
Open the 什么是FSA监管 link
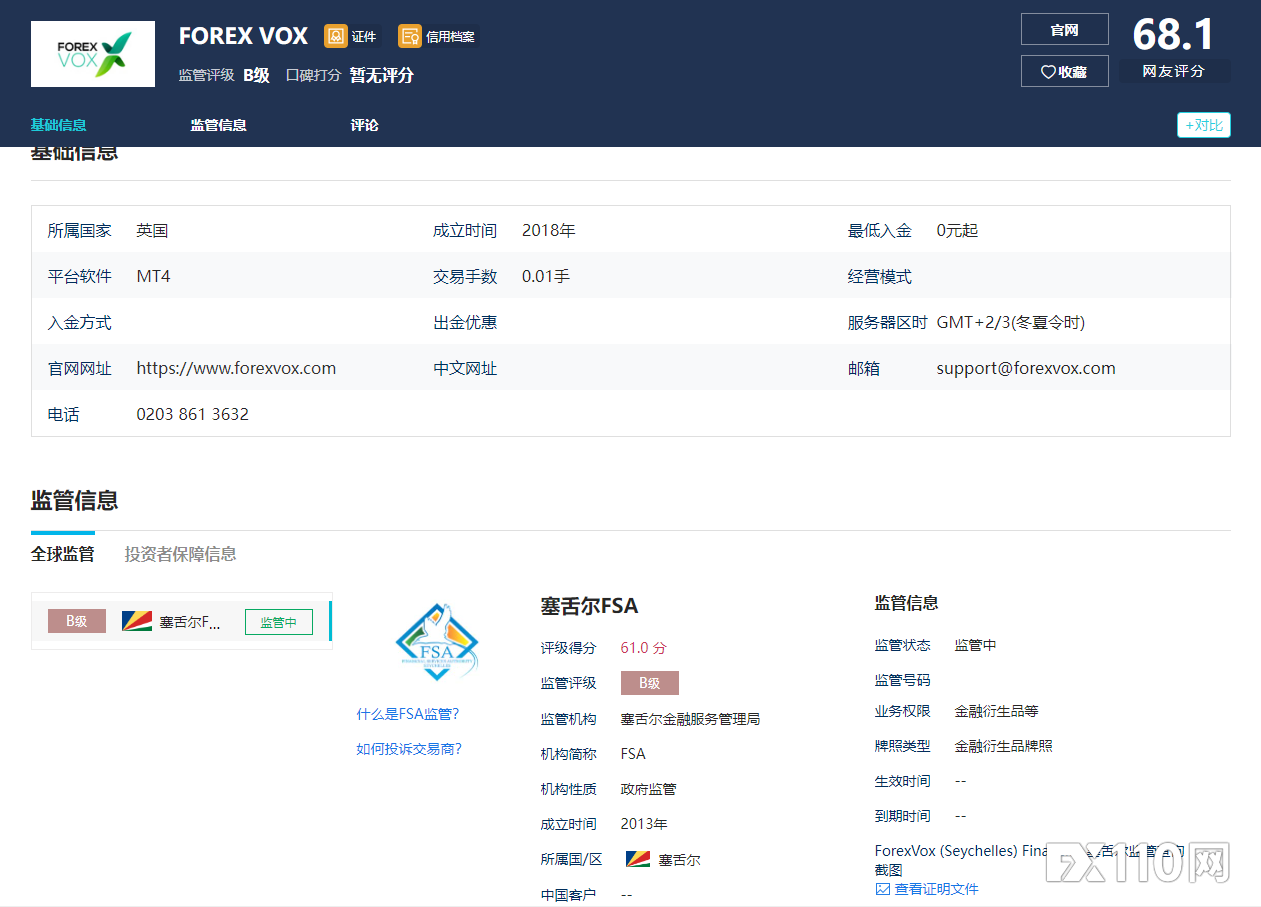coord(408,713)
